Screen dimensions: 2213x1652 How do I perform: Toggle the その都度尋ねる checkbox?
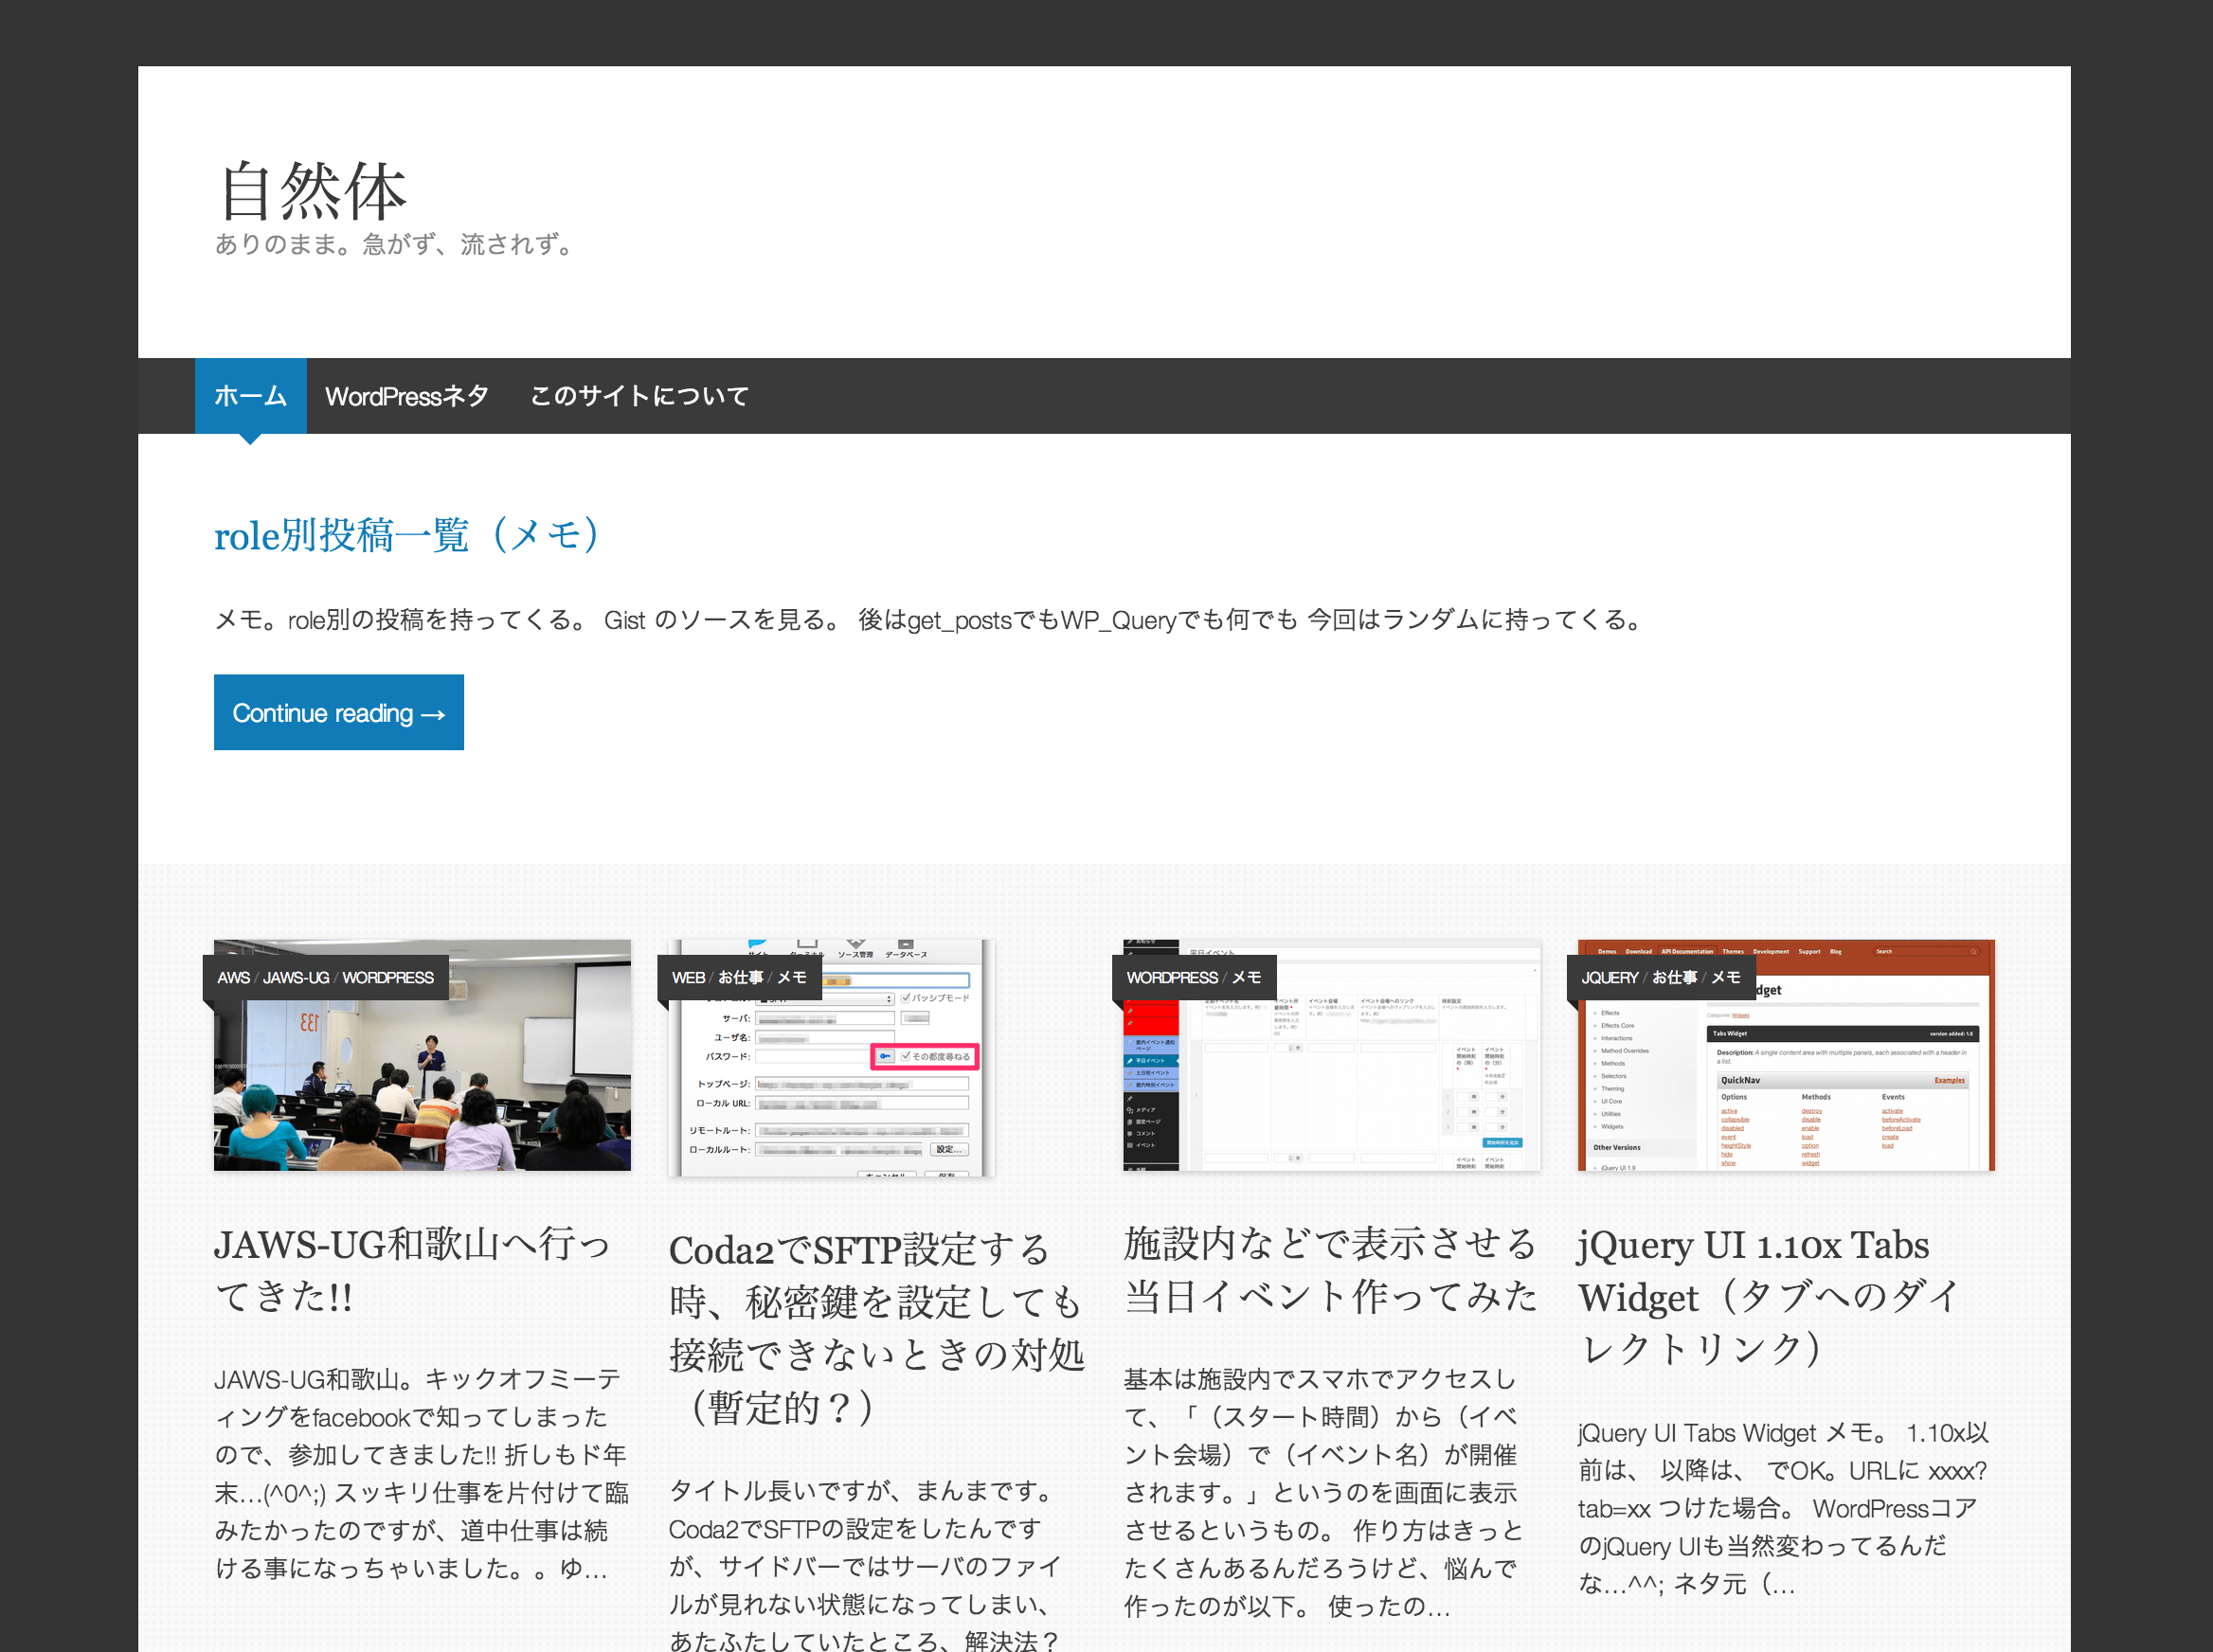tap(906, 1057)
